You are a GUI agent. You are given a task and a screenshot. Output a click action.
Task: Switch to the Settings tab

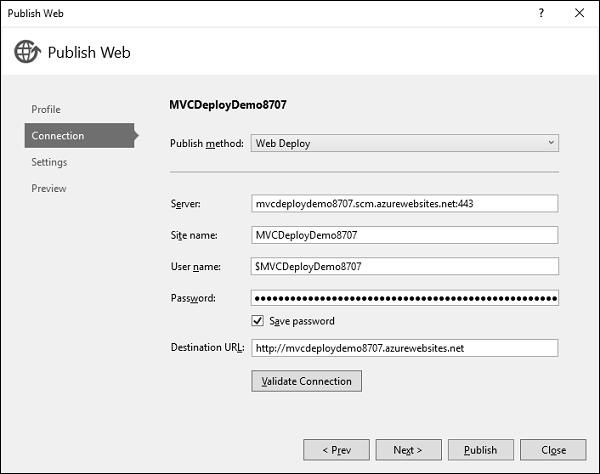[49, 162]
